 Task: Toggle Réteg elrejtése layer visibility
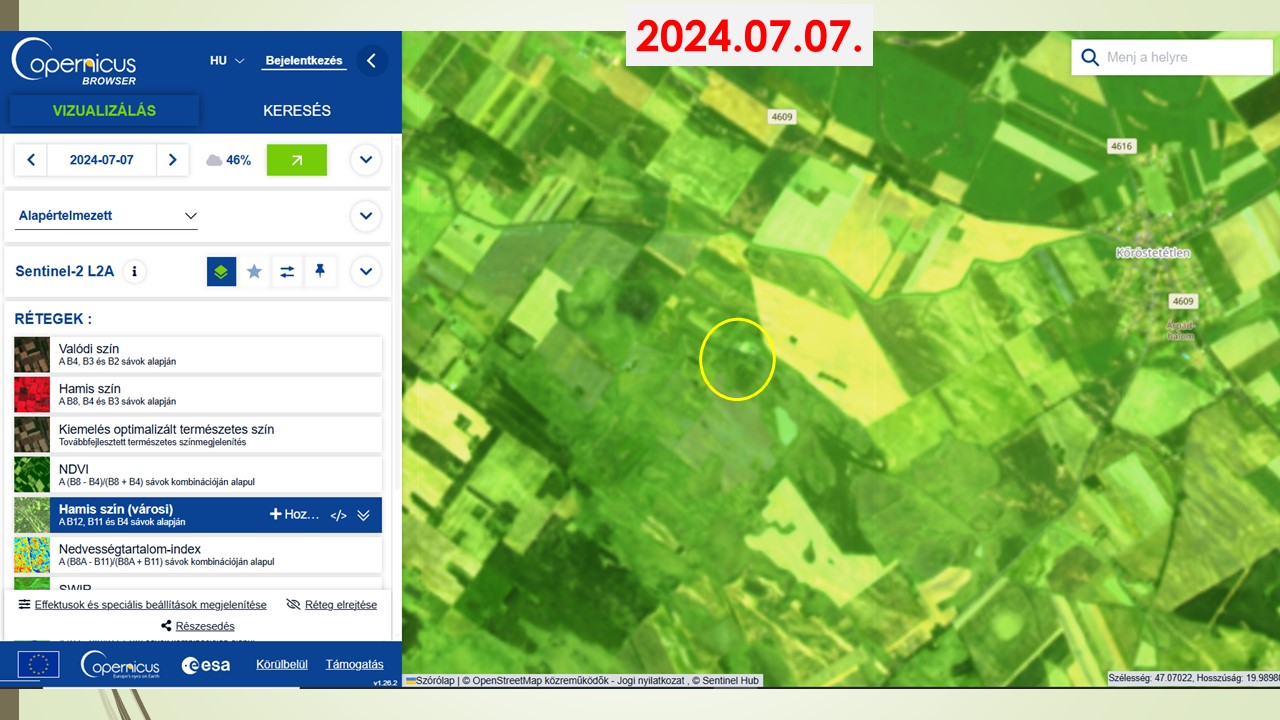(x=331, y=605)
